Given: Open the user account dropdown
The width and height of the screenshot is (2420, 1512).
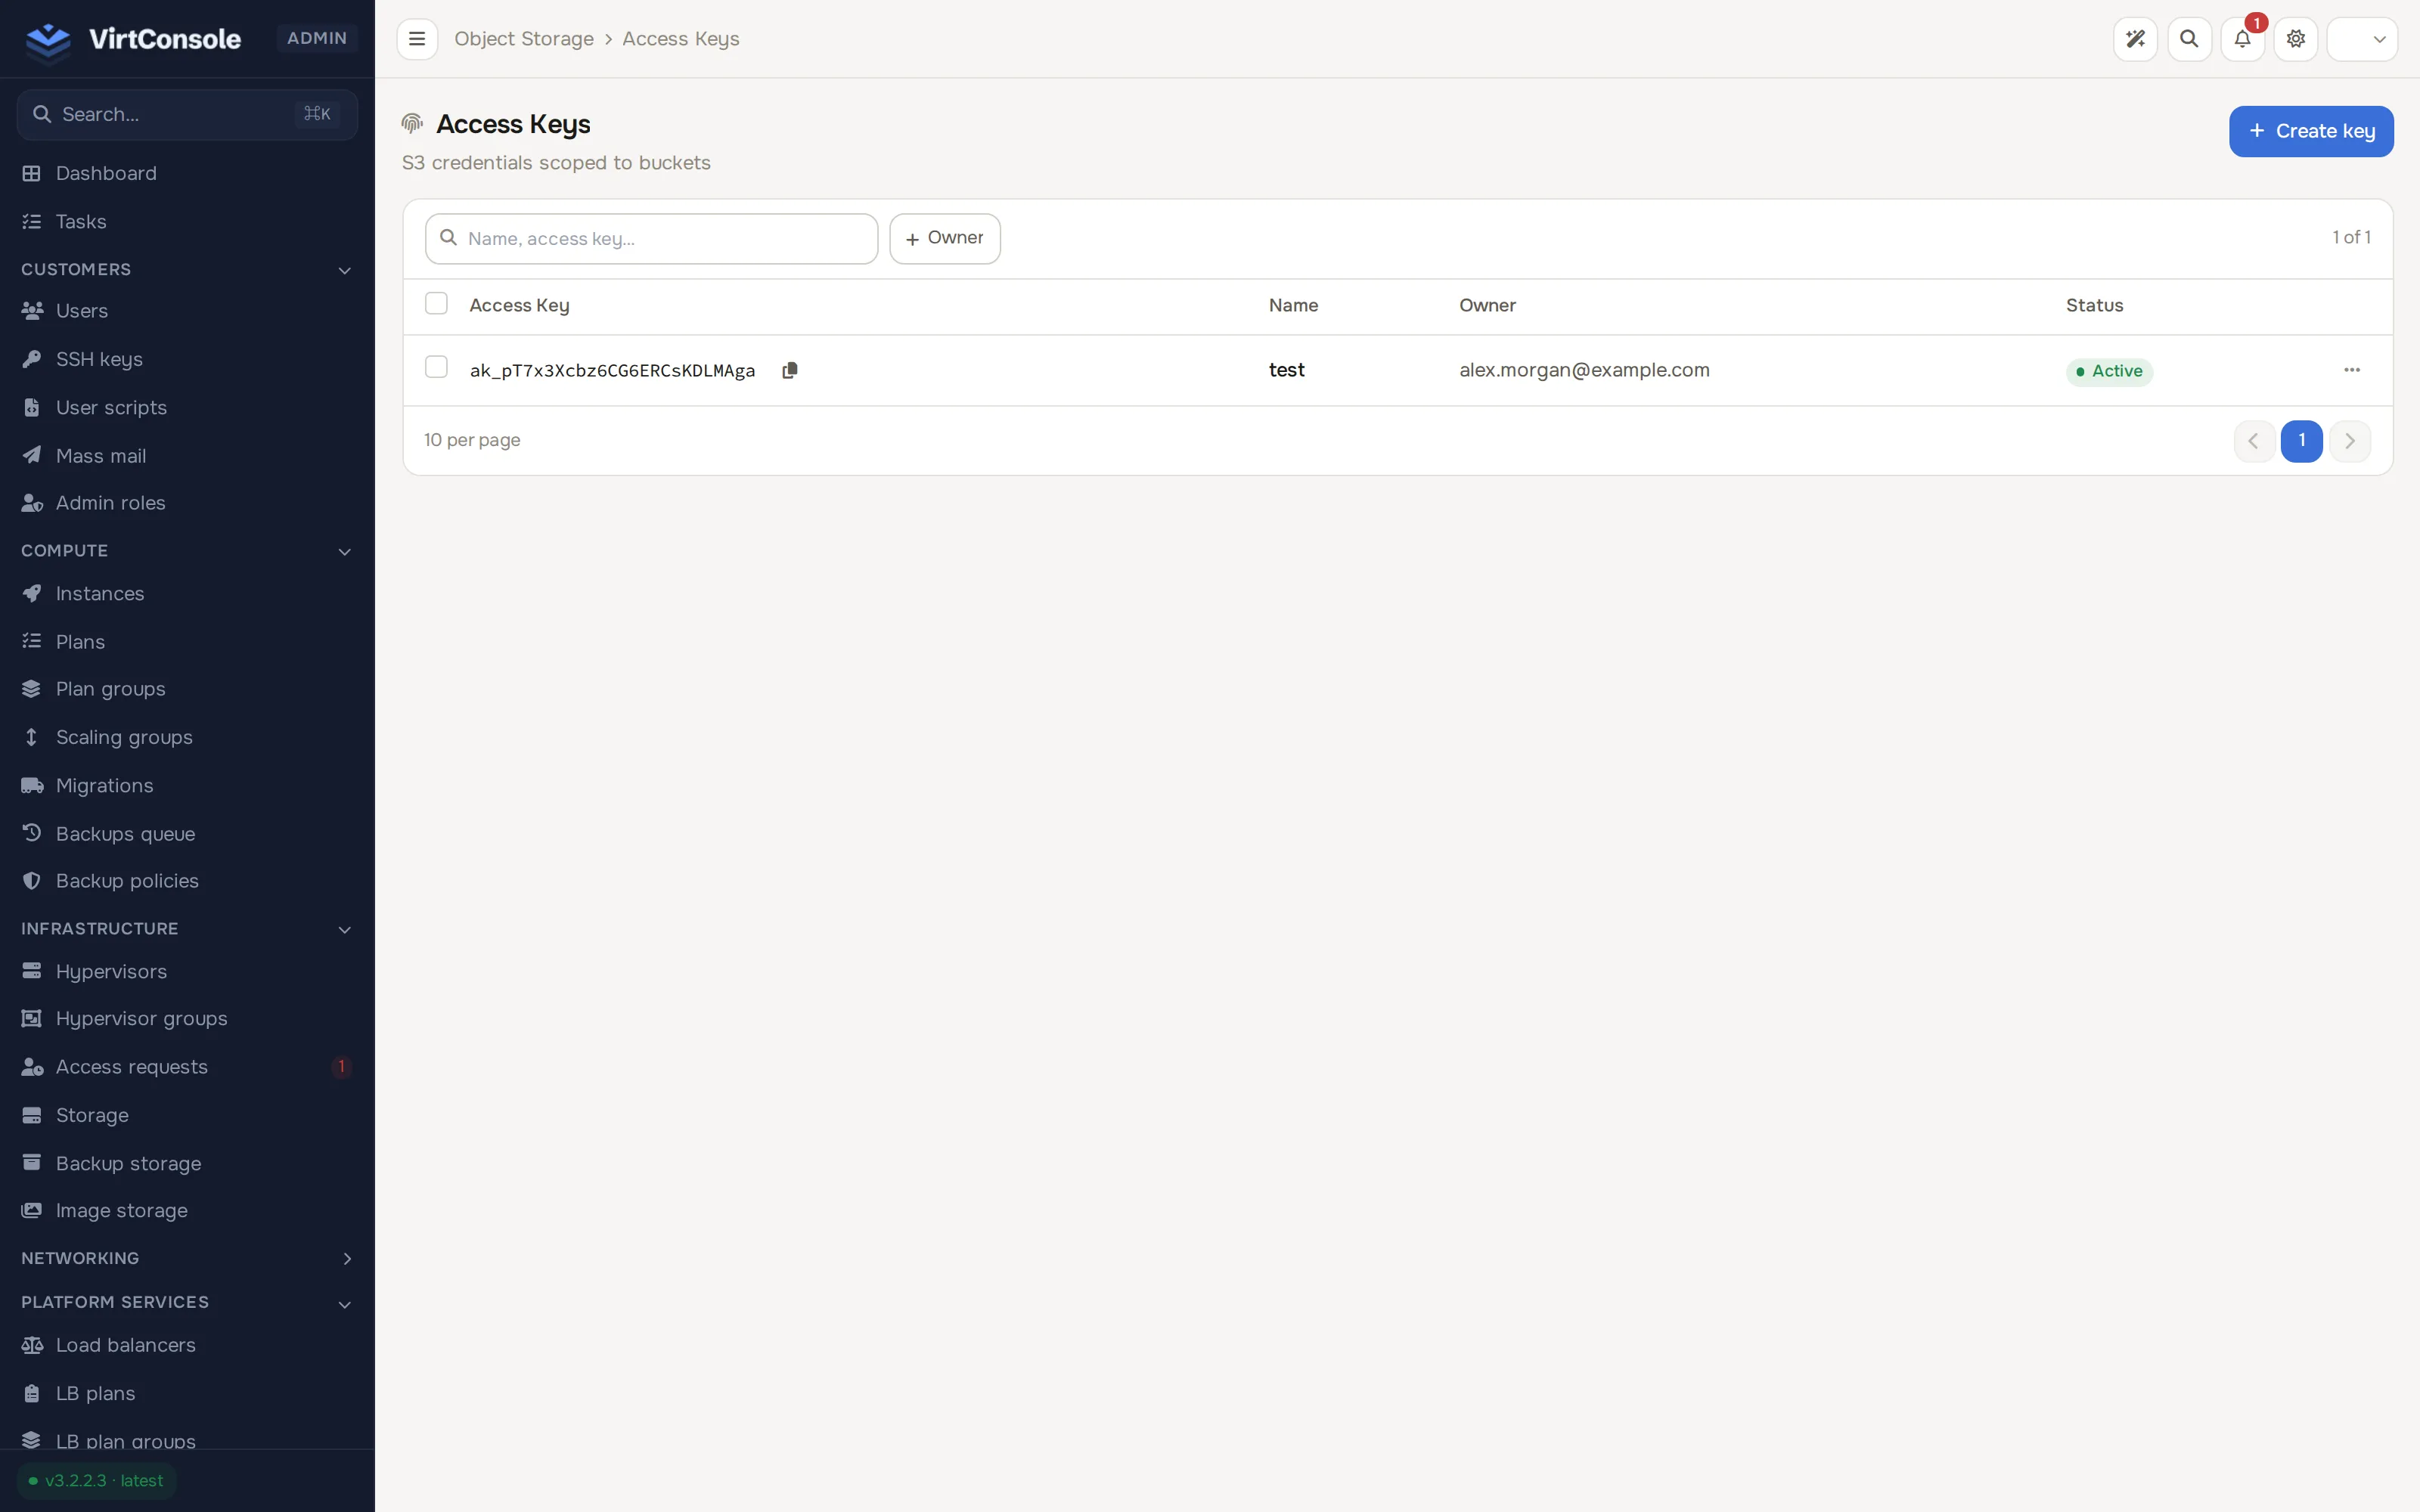Looking at the screenshot, I should click(x=2362, y=39).
